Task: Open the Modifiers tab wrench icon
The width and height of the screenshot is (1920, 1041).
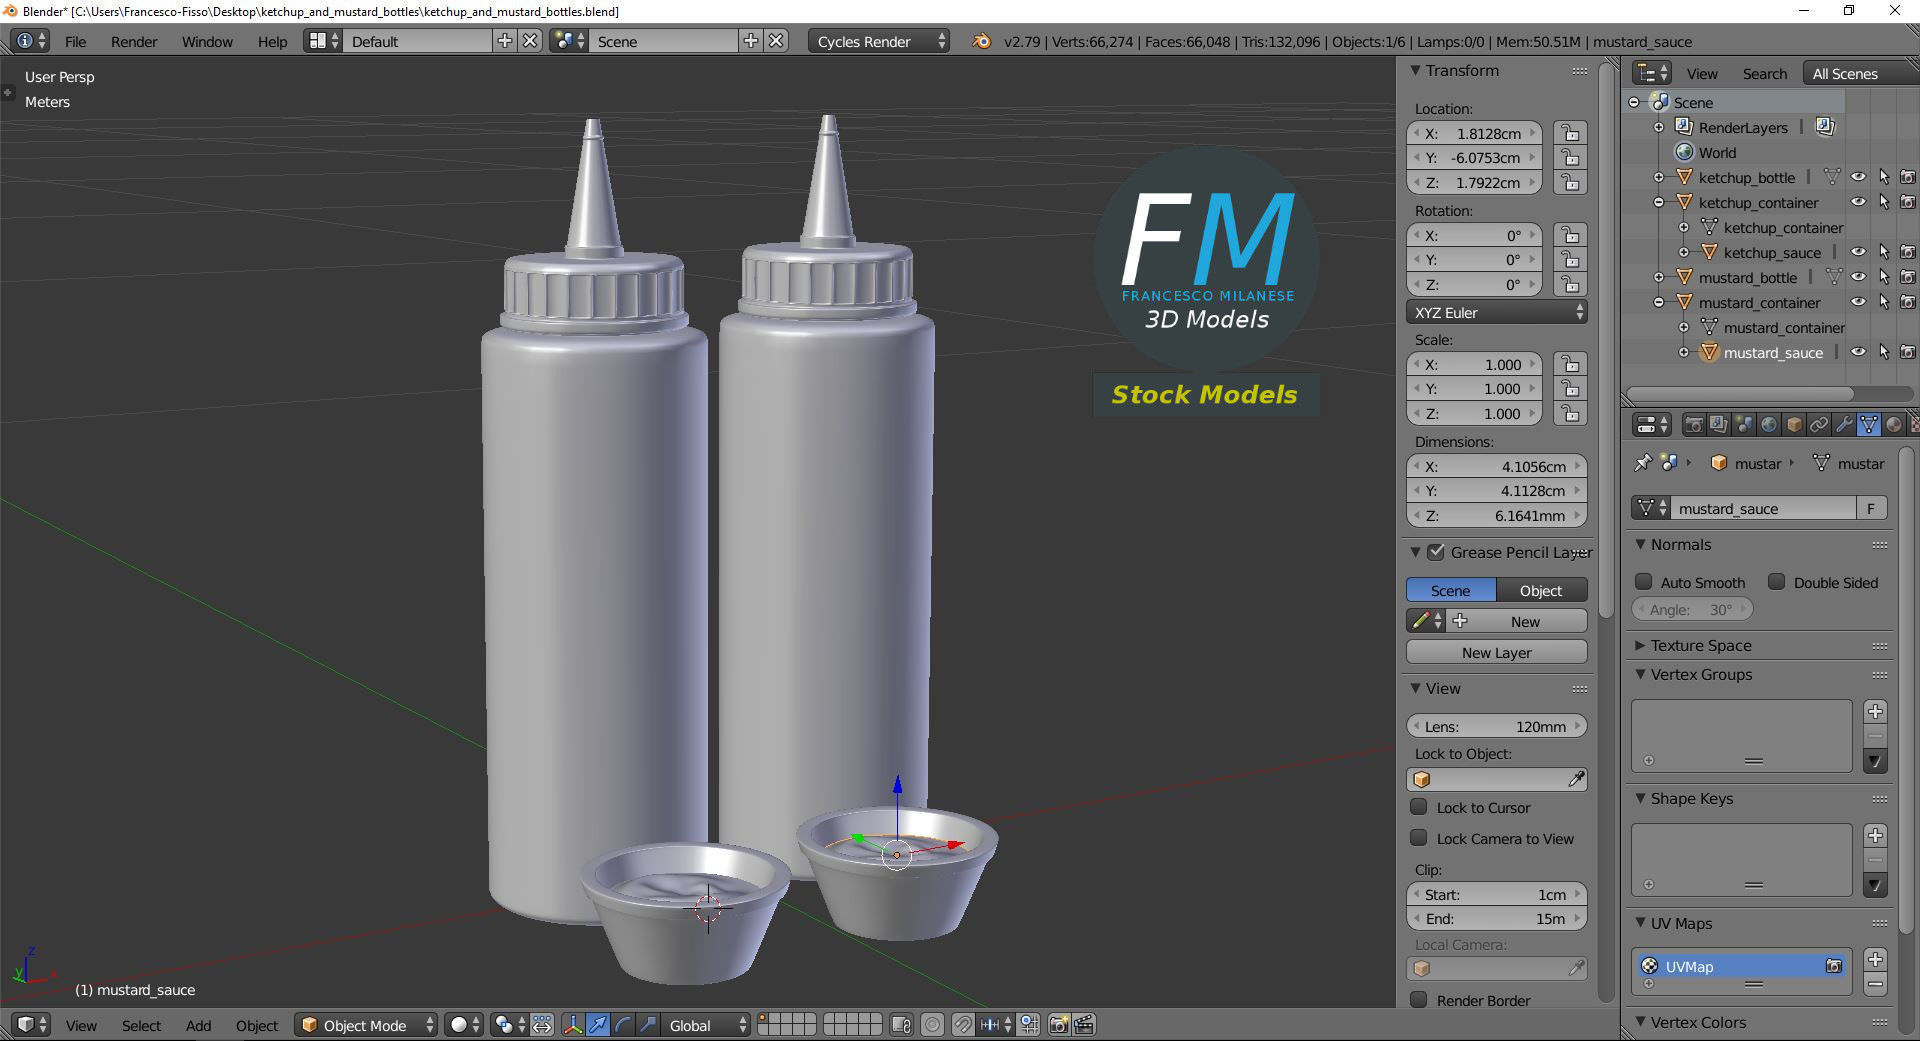Action: (1844, 424)
